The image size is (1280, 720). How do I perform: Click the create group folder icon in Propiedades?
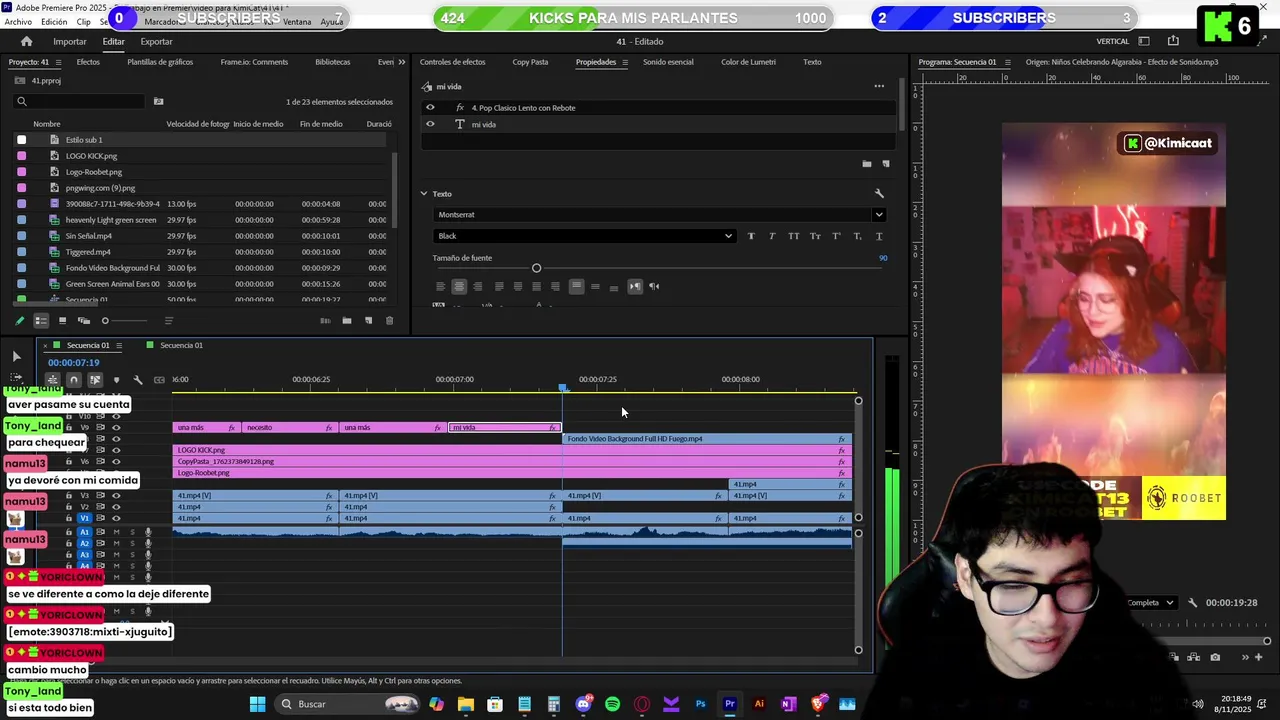pyautogui.click(x=866, y=164)
